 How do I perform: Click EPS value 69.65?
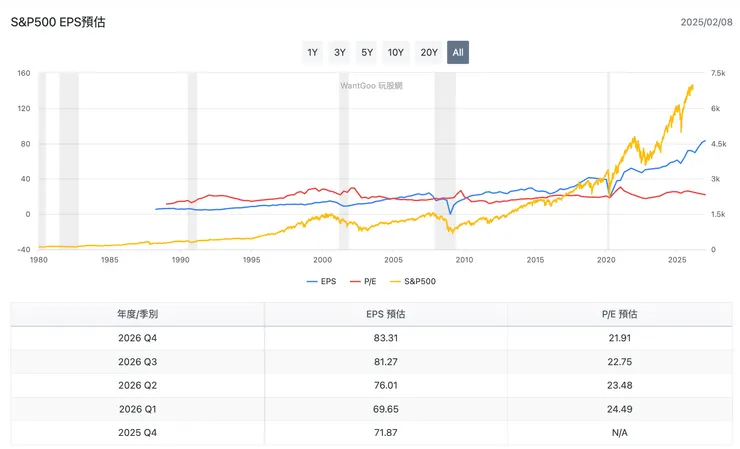(x=386, y=409)
